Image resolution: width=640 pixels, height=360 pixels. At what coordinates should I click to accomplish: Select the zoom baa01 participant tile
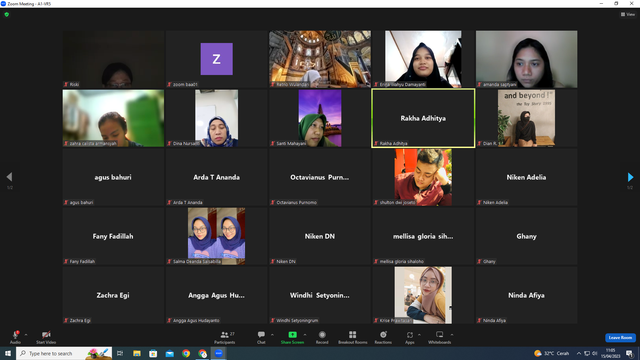216,59
